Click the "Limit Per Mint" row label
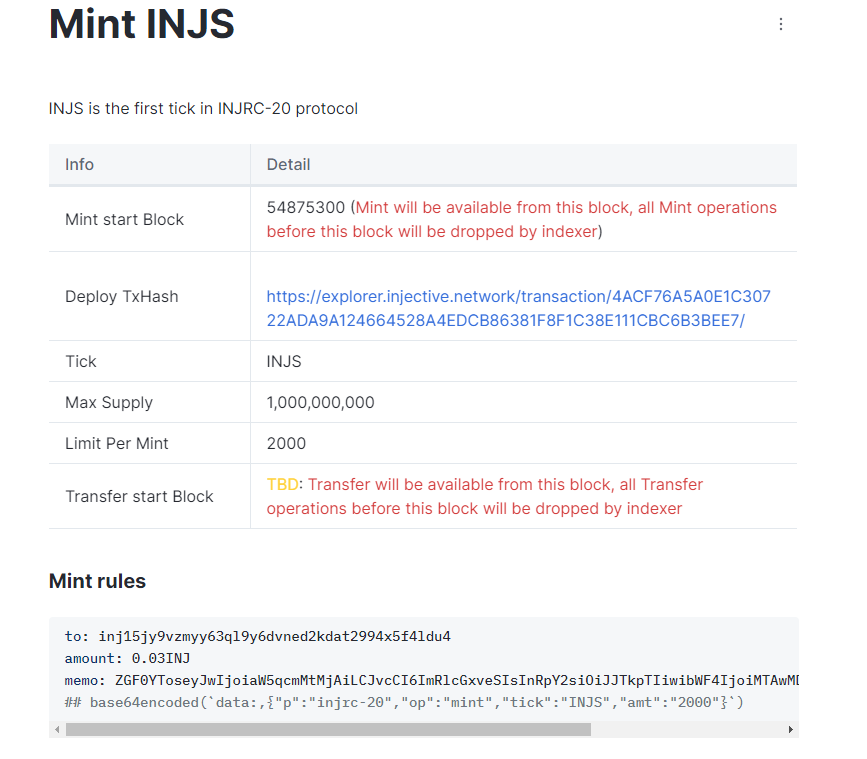Image resolution: width=867 pixels, height=759 pixels. pos(117,444)
